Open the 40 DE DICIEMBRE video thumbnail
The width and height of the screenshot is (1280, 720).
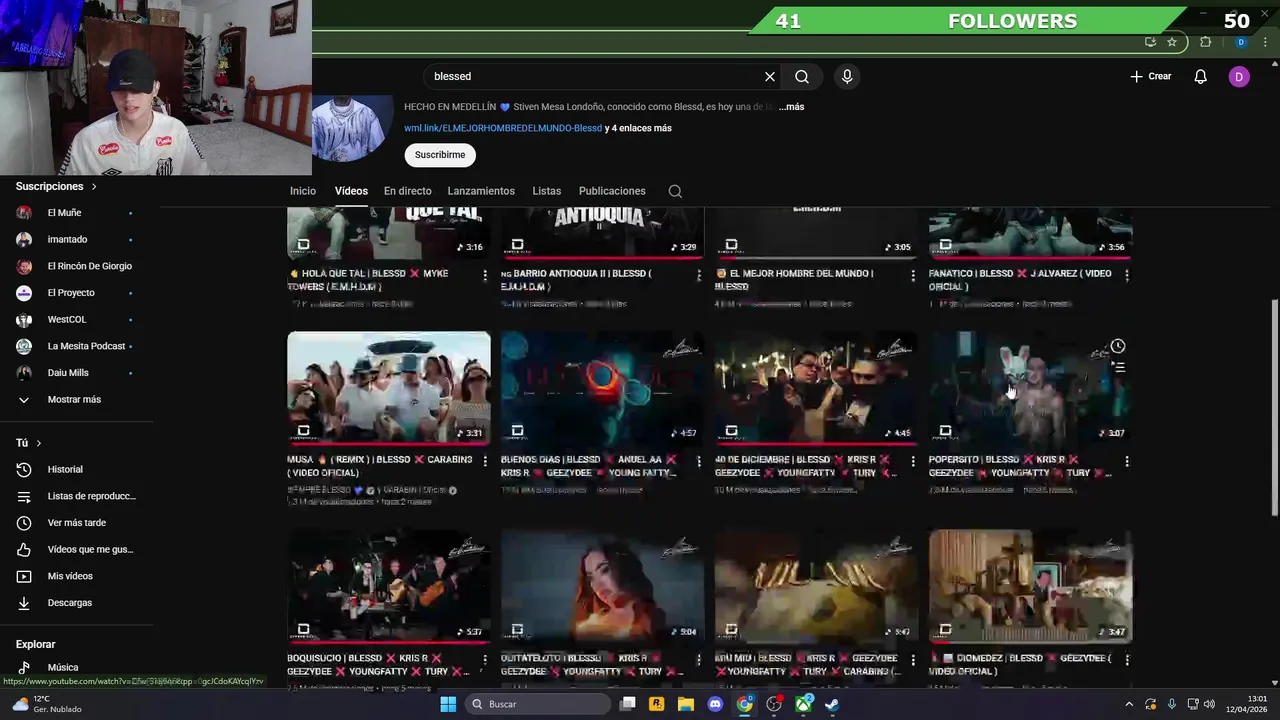point(817,388)
